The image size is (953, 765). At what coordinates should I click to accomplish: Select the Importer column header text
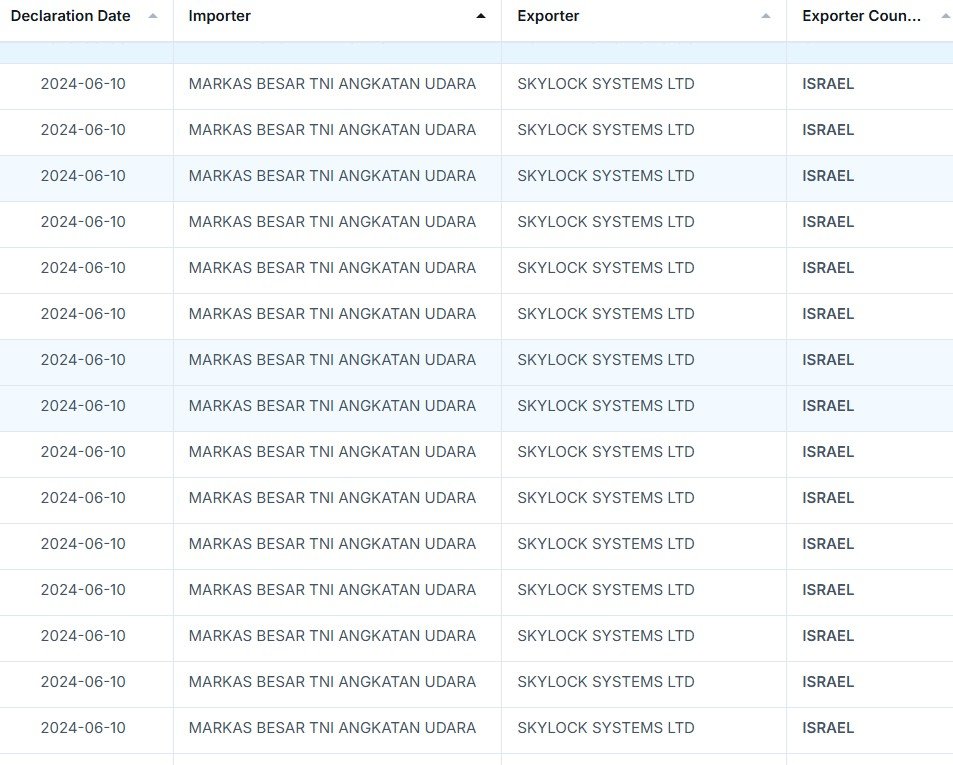click(219, 16)
